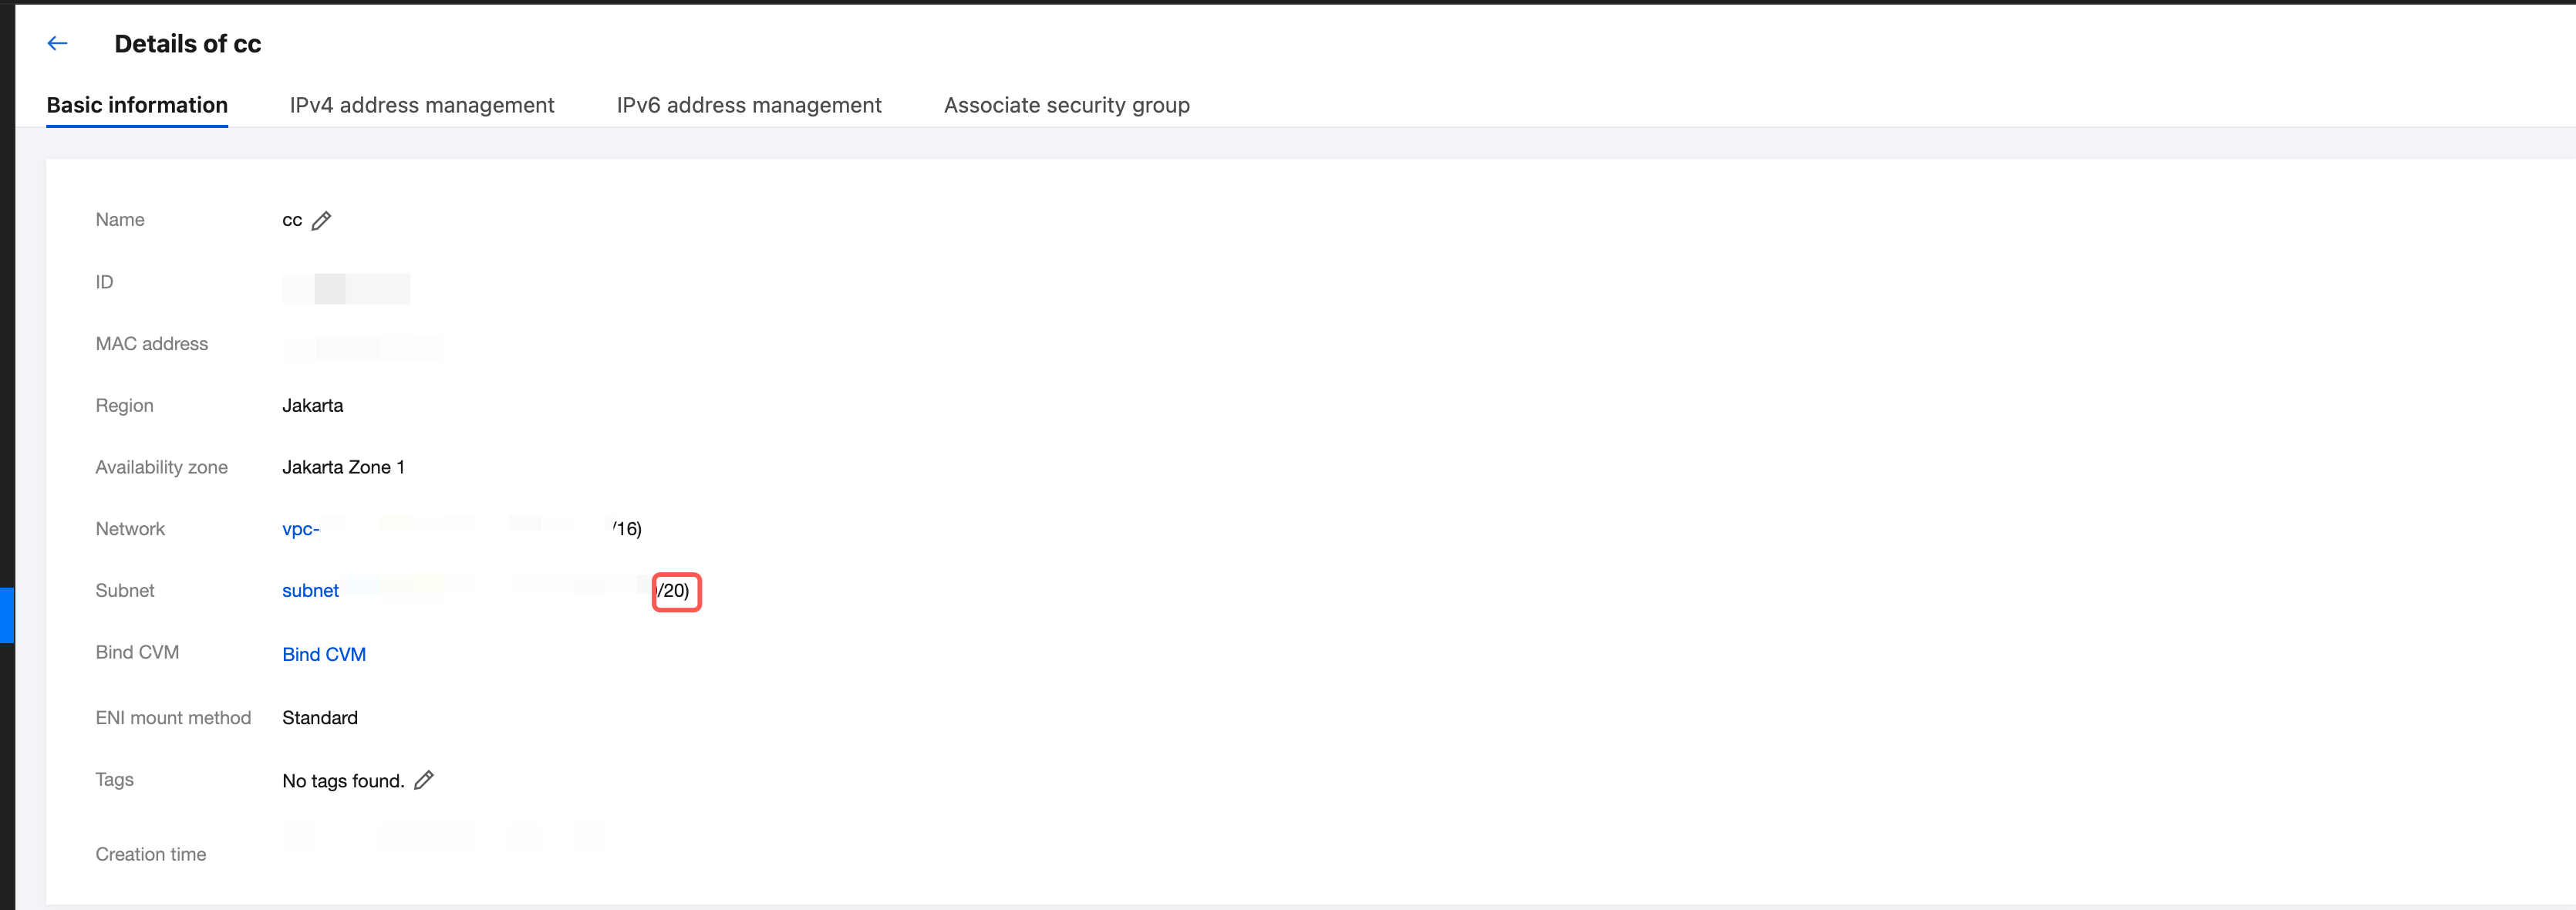This screenshot has height=910, width=2576.
Task: Click the Jakarta region value
Action: 312,405
